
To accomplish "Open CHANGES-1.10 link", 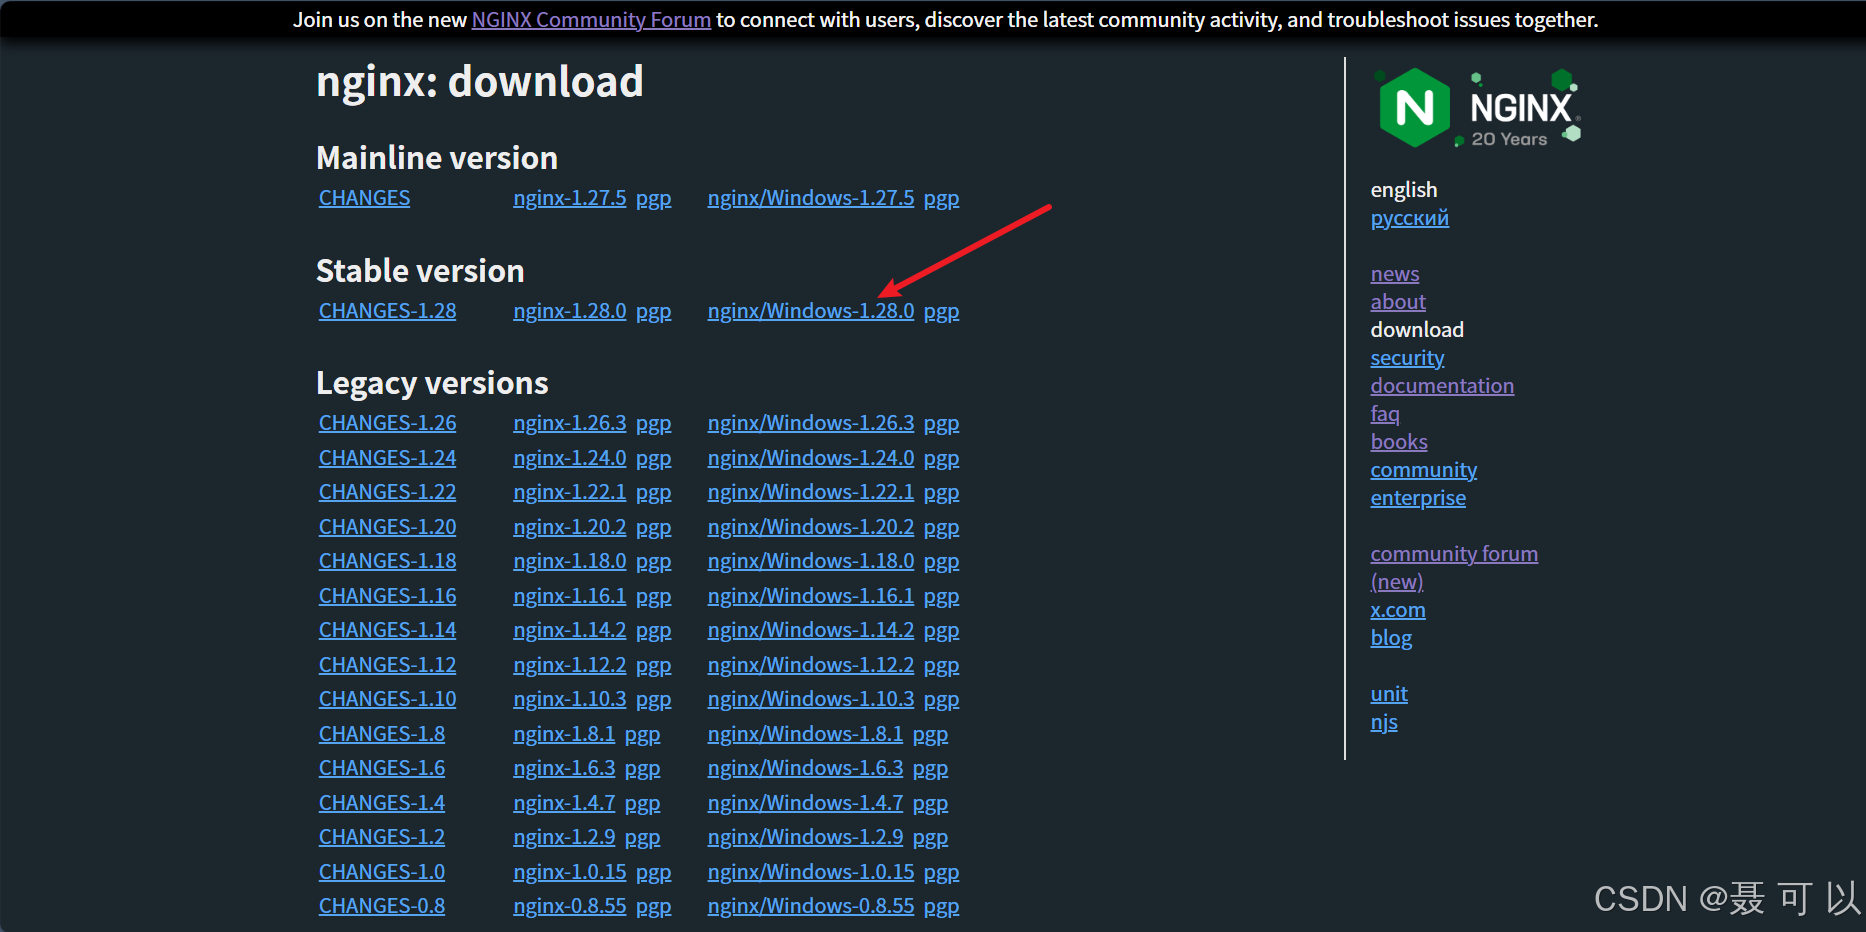I will (387, 699).
